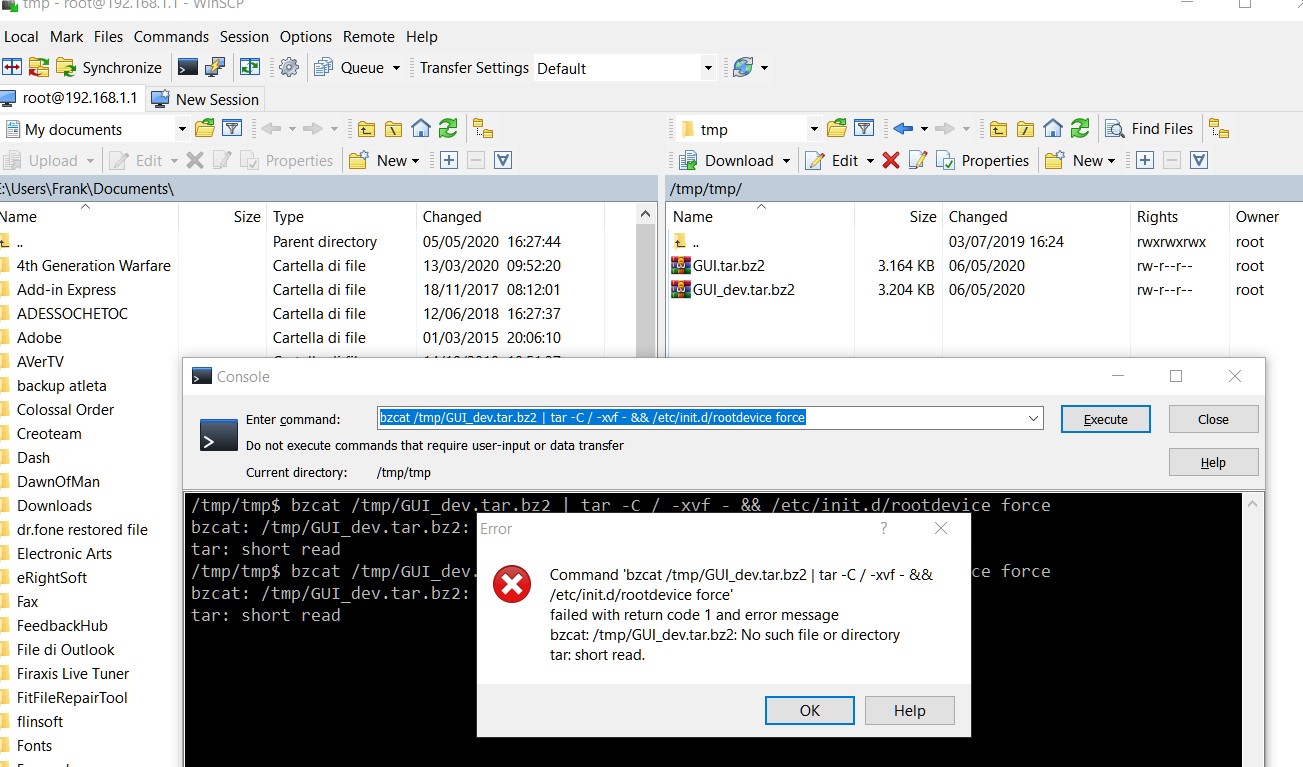This screenshot has height=767, width=1303.
Task: Select GUI_dev.tar.bz2 remote file
Action: (x=744, y=290)
